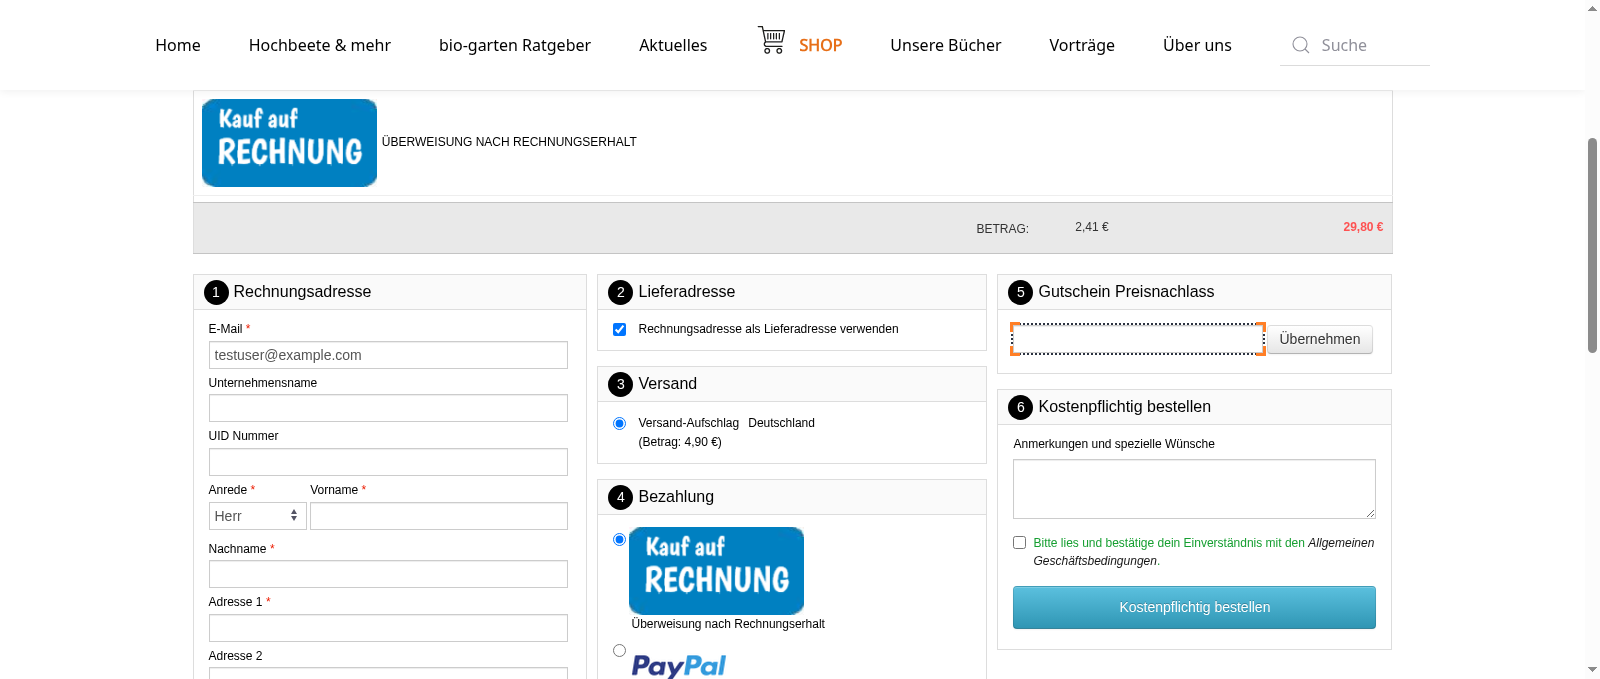Click Kostenpflichtig bestellen button
1600x679 pixels.
tap(1194, 607)
